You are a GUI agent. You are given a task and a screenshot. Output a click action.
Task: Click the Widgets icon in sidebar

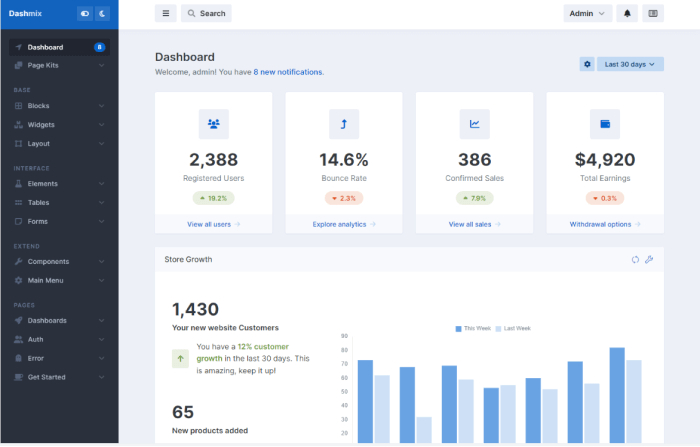click(18, 125)
